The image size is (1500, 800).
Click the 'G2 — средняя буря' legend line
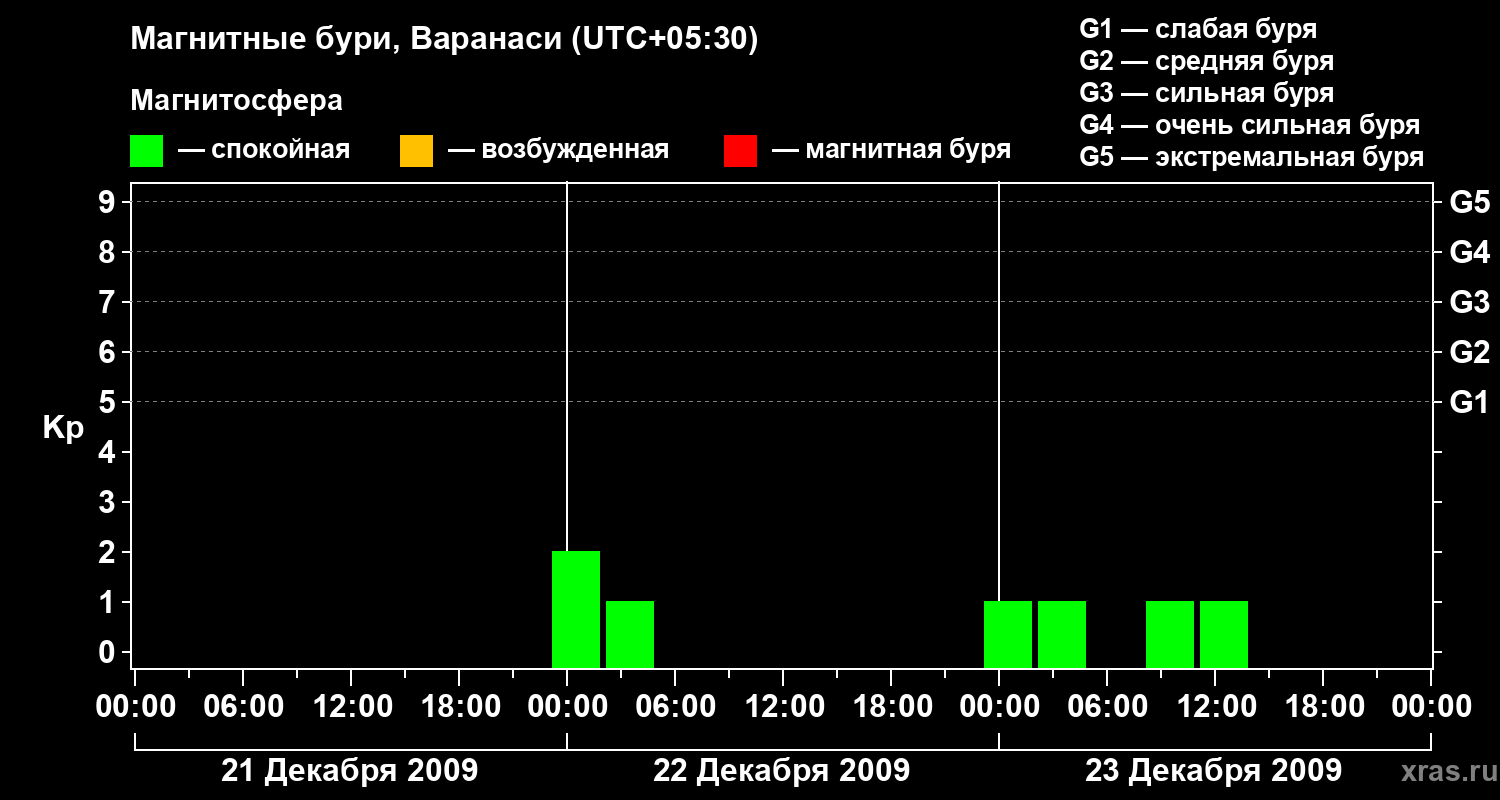point(1206,60)
